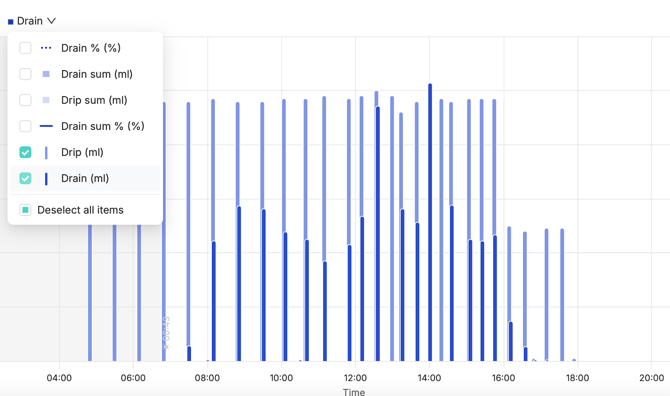Viewport: 670px width, 396px height.
Task: Uncheck the Drain (ml) checkbox
Action: tap(25, 178)
